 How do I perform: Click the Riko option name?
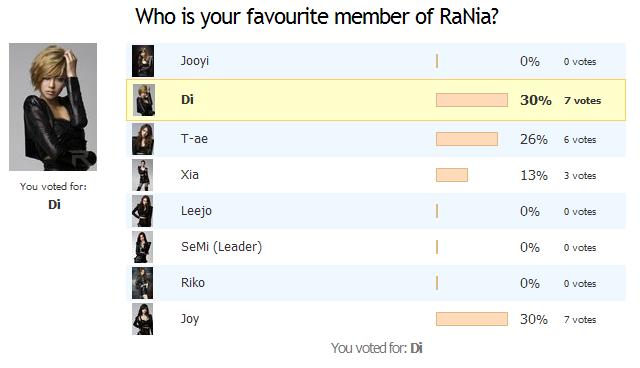(193, 283)
